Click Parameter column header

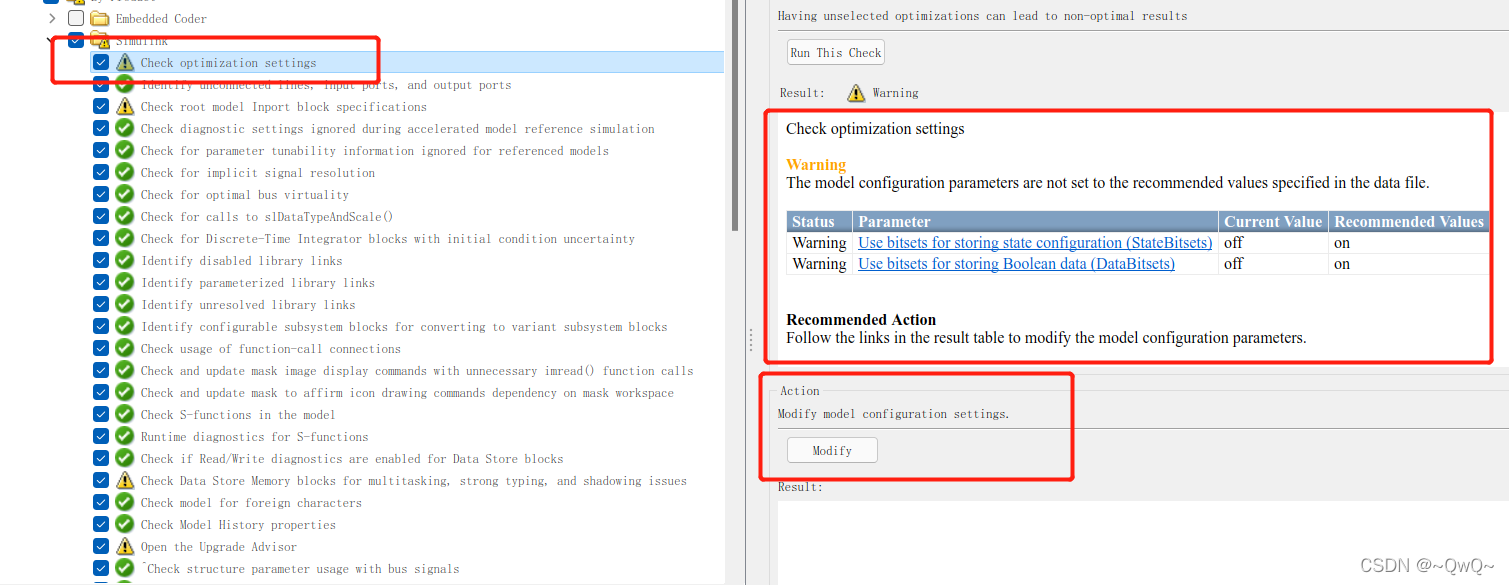point(1036,221)
